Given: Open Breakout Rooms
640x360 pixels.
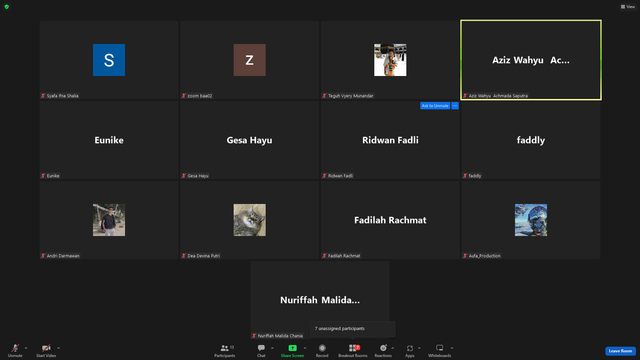Looking at the screenshot, I should tap(353, 350).
